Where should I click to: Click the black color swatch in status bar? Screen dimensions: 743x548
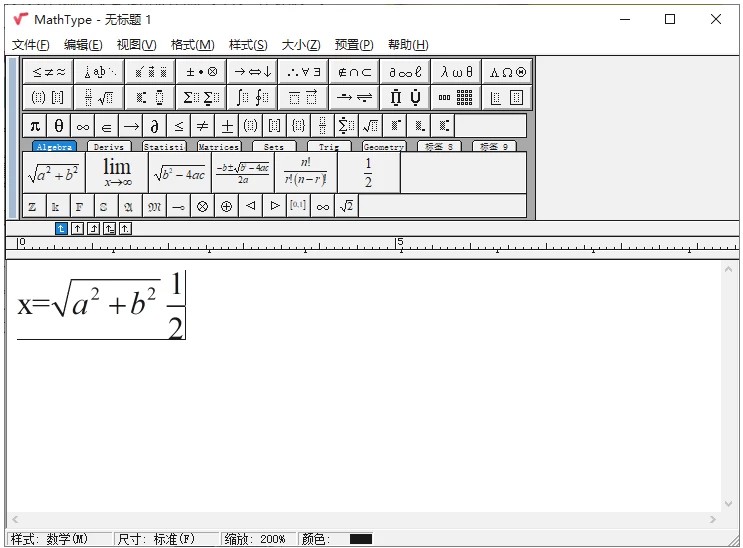360,539
